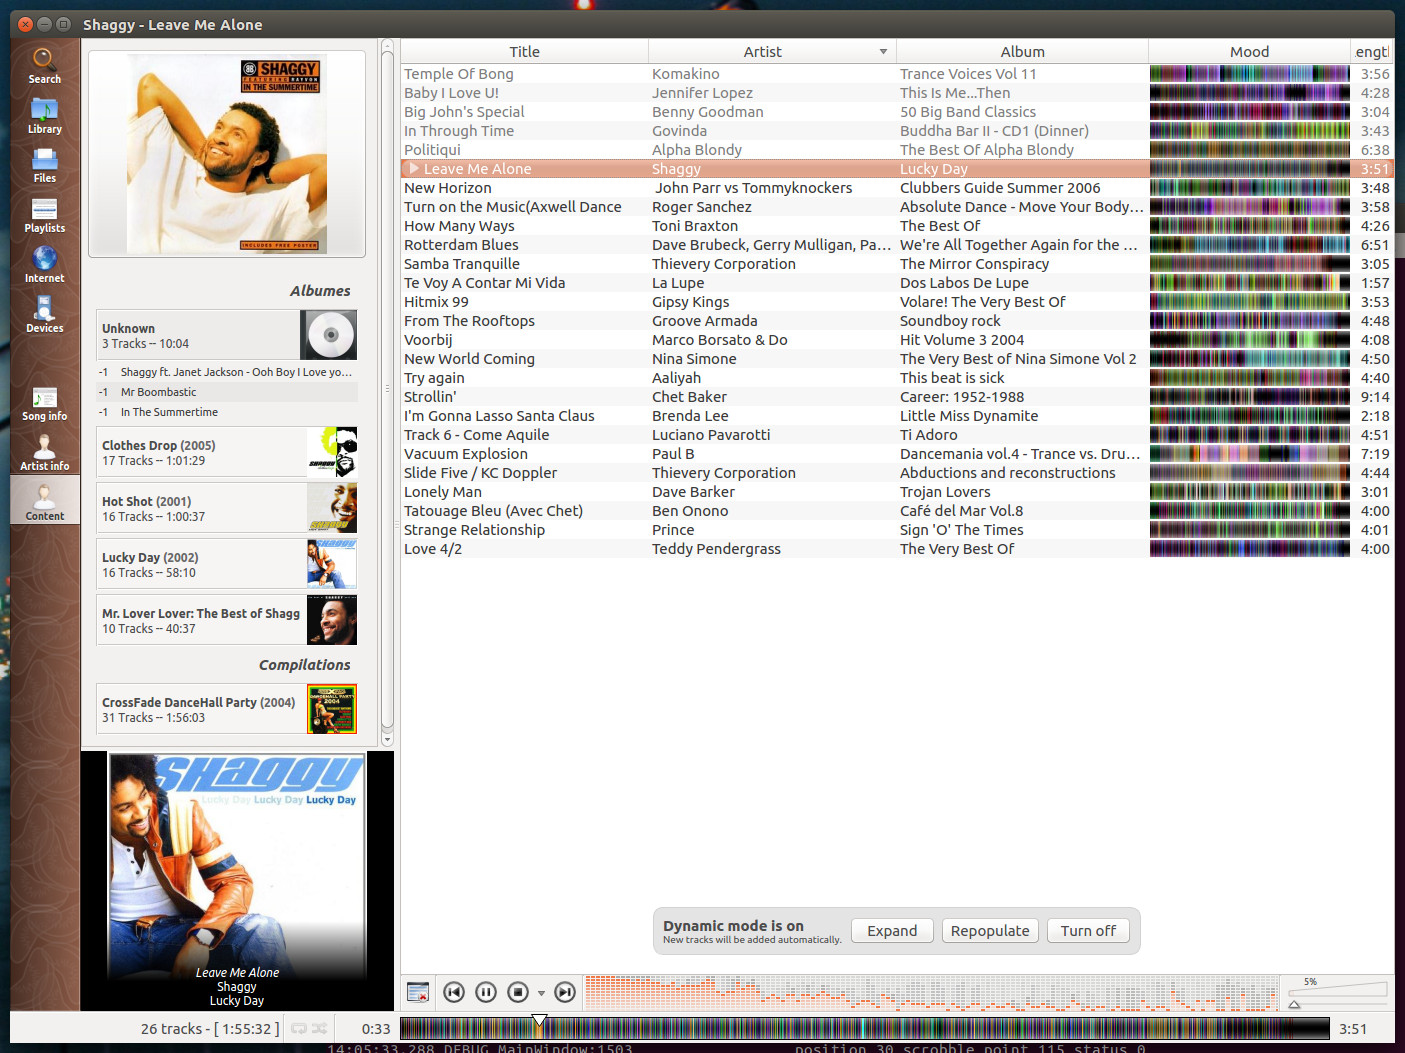Select 'Strange Relationship' by Prince
The image size is (1405, 1053).
(897, 530)
